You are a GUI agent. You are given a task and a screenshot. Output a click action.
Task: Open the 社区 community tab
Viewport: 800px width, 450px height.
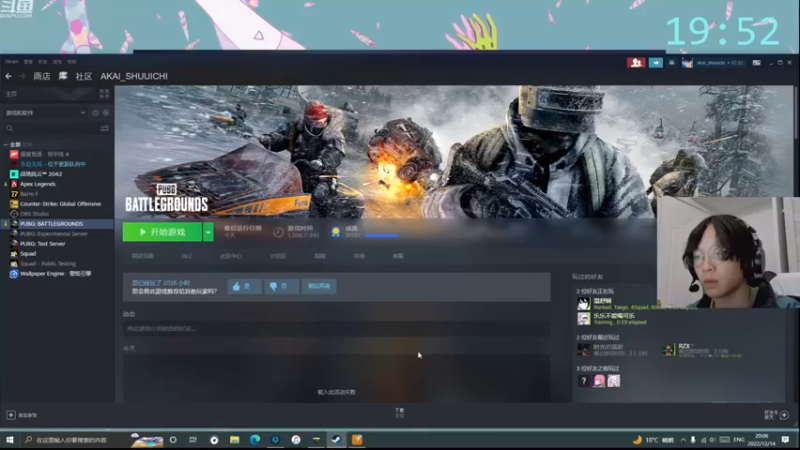click(84, 76)
